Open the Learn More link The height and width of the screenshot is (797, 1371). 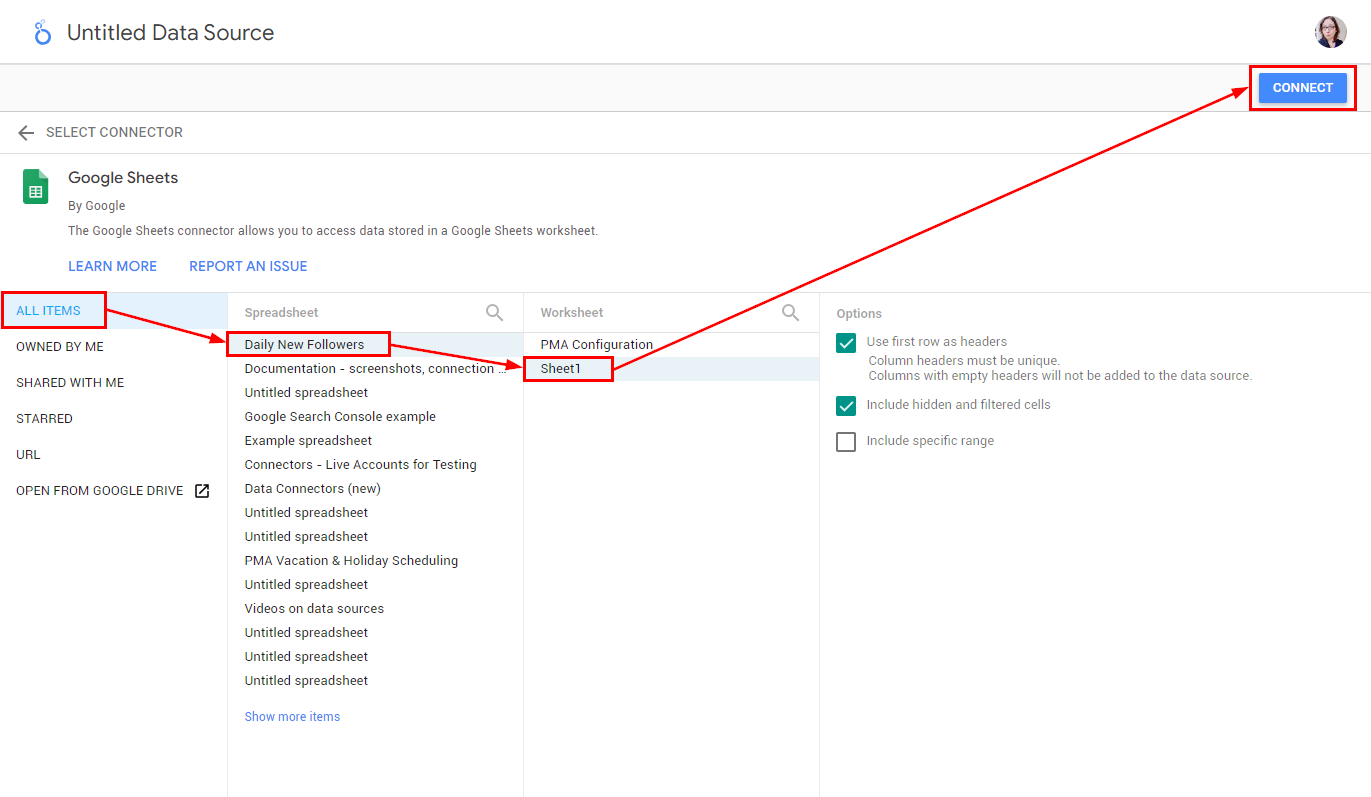click(x=112, y=266)
